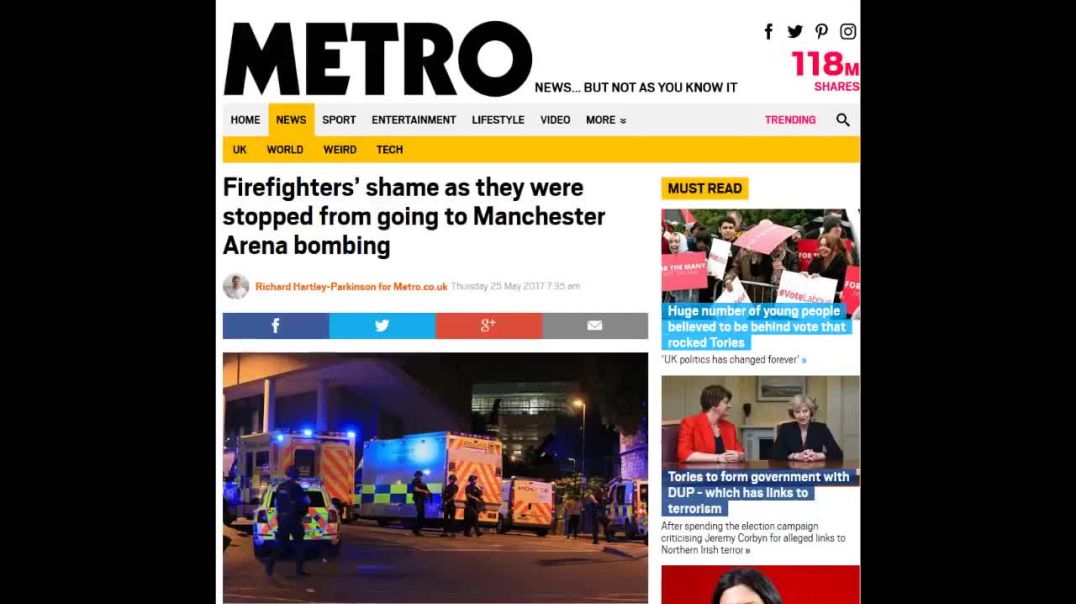Open Metro's Twitter profile icon in header

[x=795, y=32]
